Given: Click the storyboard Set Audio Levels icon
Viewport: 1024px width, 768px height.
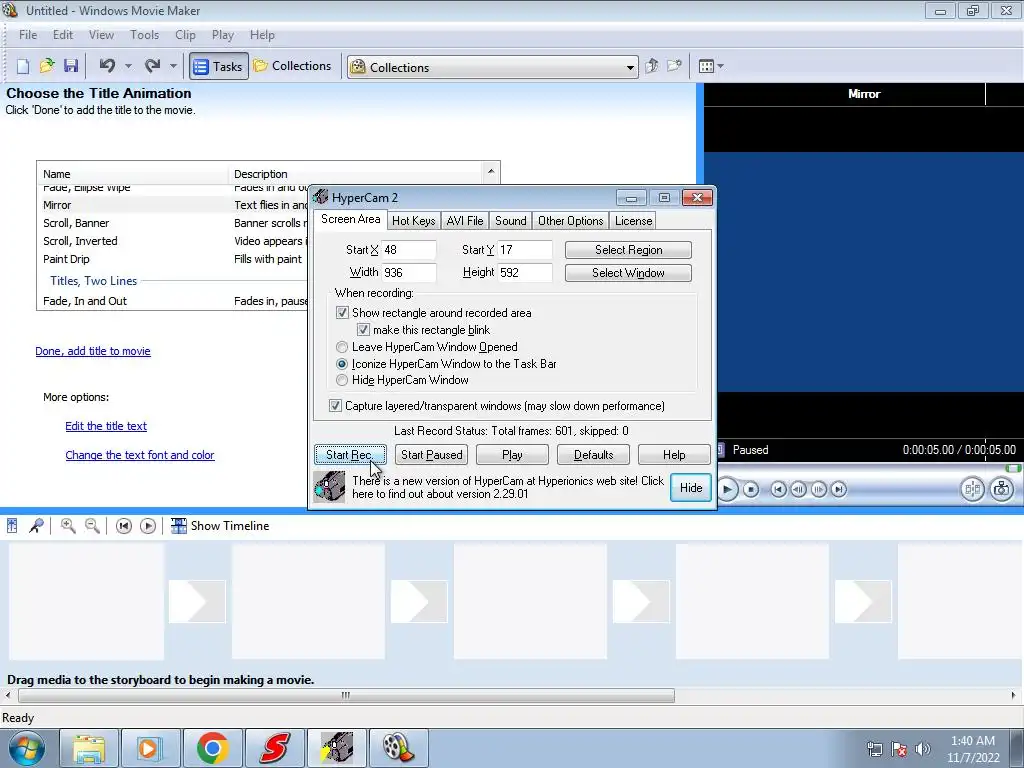Looking at the screenshot, I should [12, 526].
